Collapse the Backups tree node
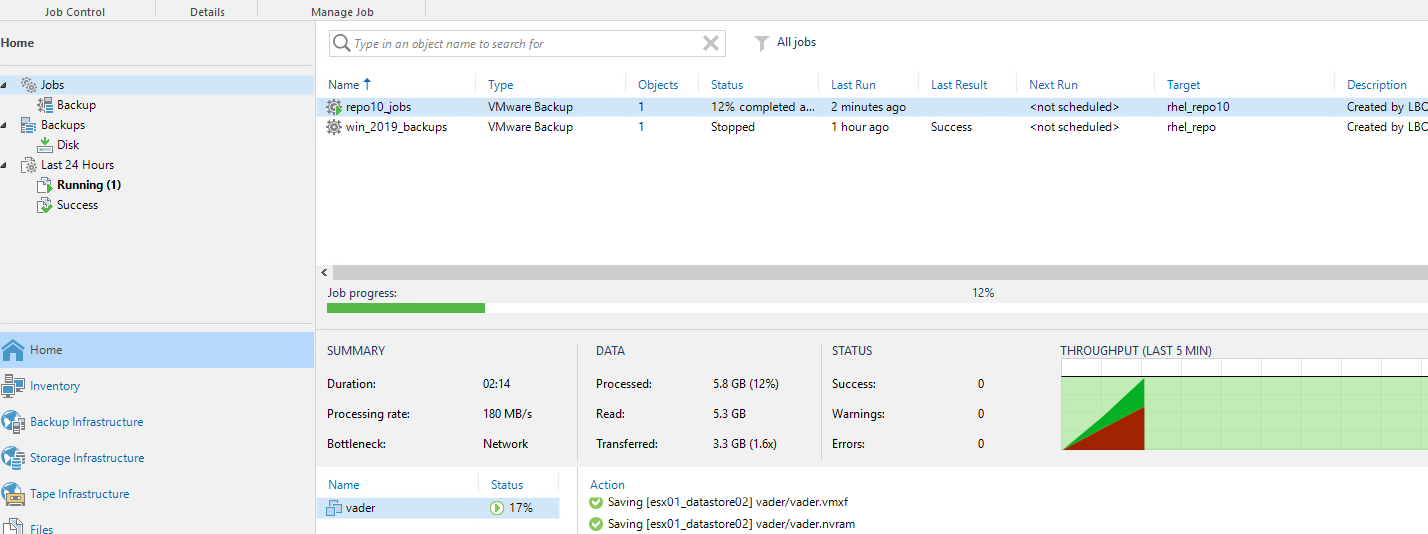The width and height of the screenshot is (1428, 534). click(x=6, y=125)
